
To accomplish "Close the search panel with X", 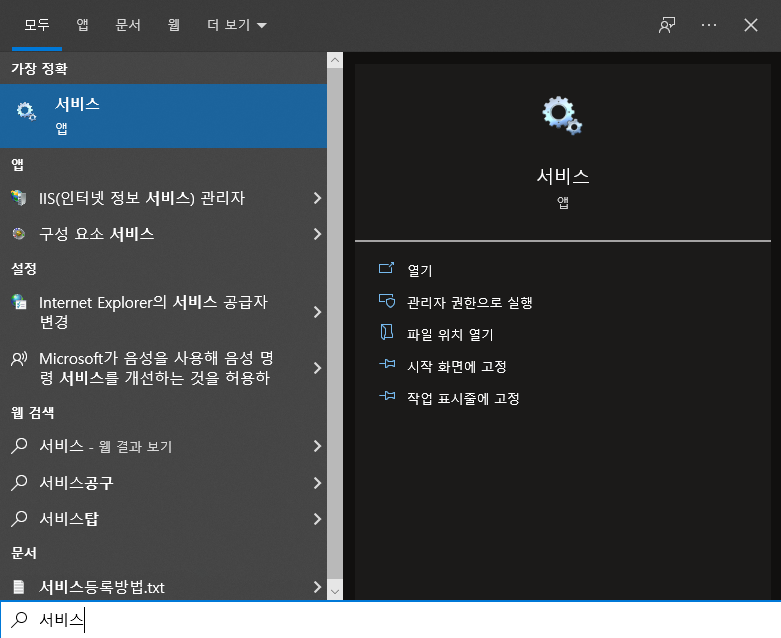I will (x=751, y=25).
